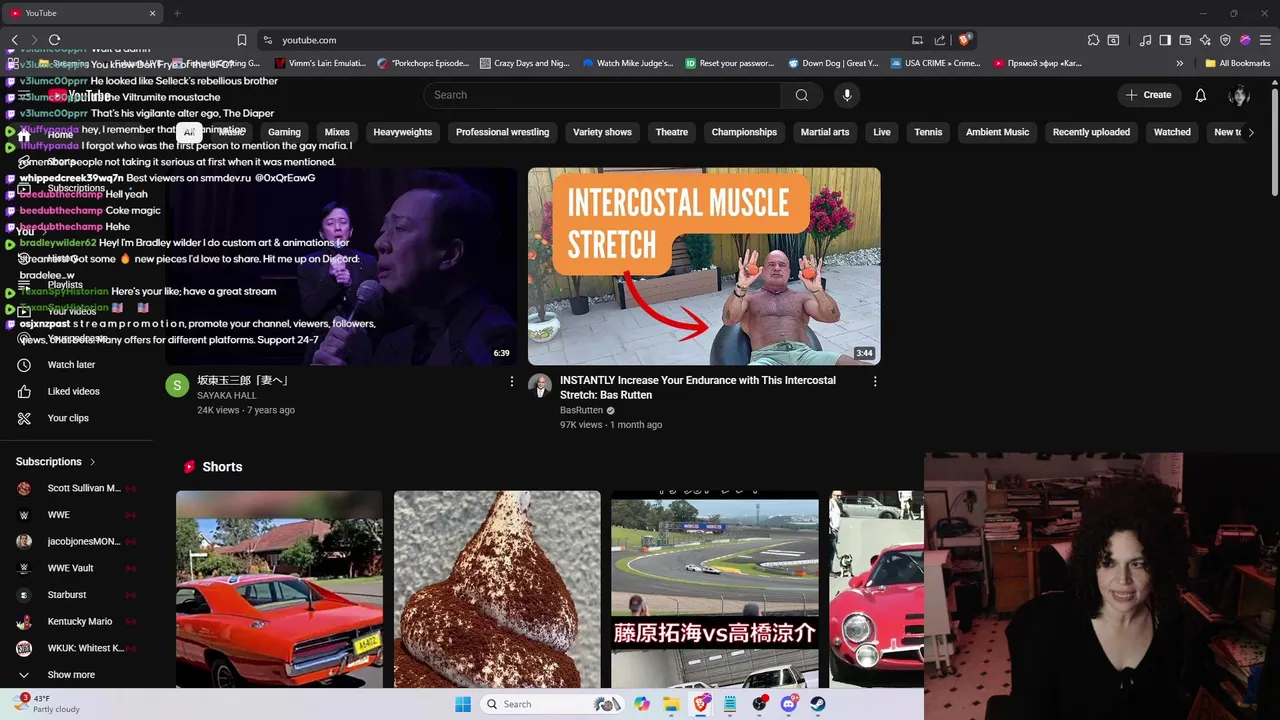This screenshot has height=720, width=1280.
Task: Open the Brave Shields lion icon
Action: coord(964,40)
